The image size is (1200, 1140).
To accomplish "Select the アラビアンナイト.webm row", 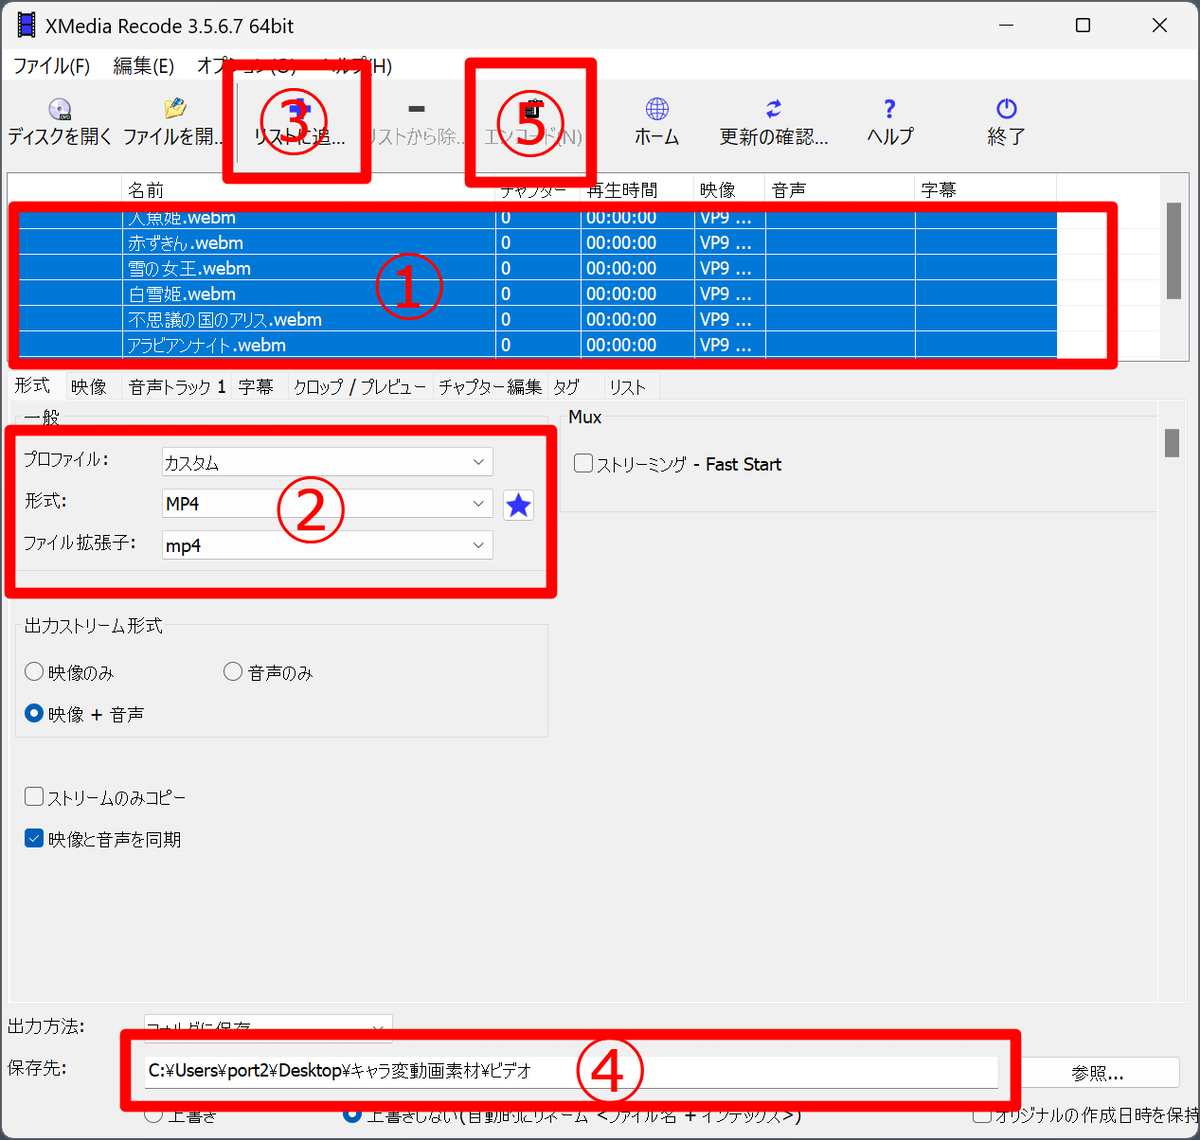I will coord(538,345).
